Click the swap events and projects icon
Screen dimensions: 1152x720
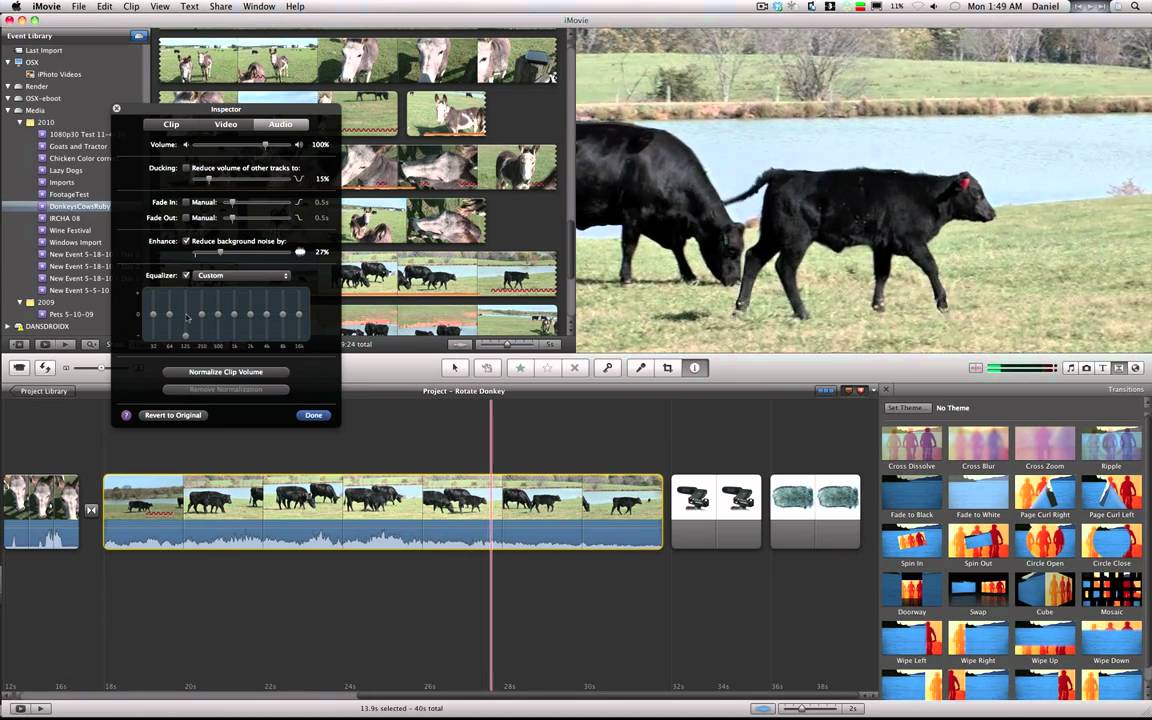46,367
